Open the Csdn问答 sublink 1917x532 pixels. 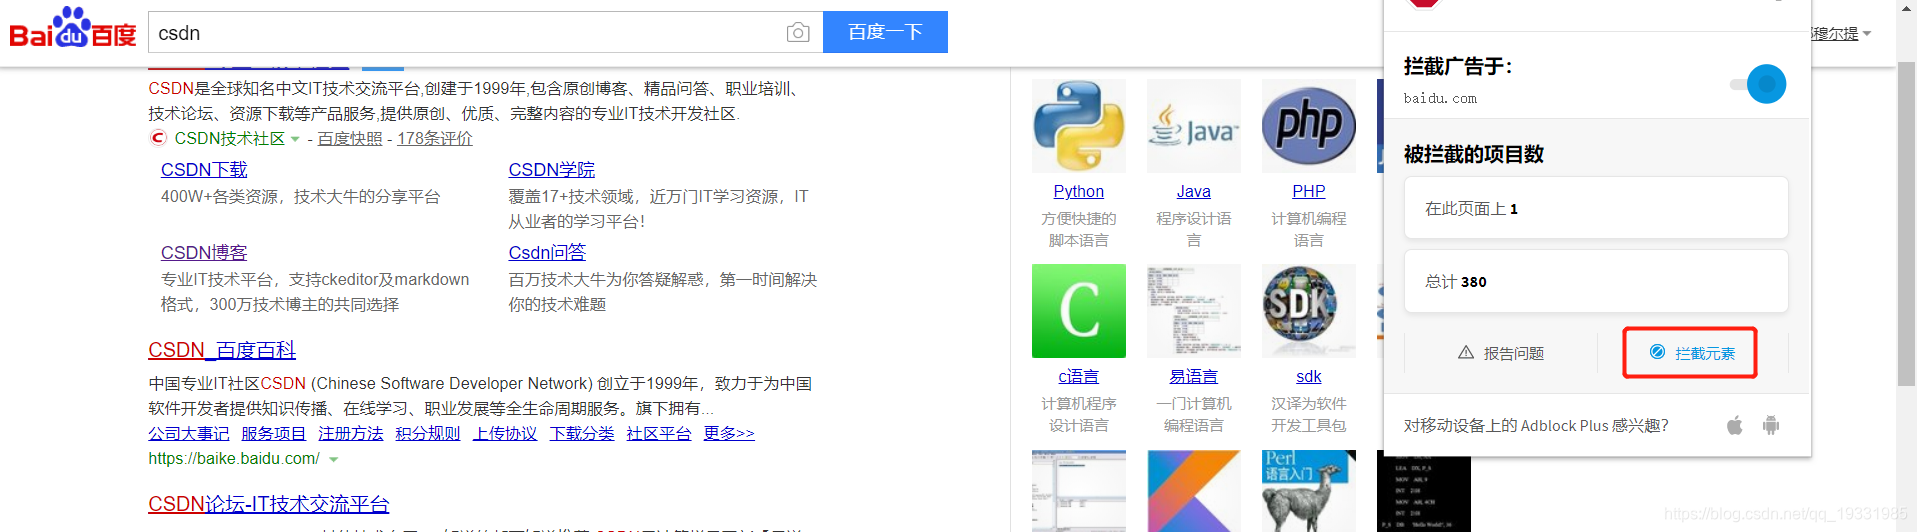point(547,253)
